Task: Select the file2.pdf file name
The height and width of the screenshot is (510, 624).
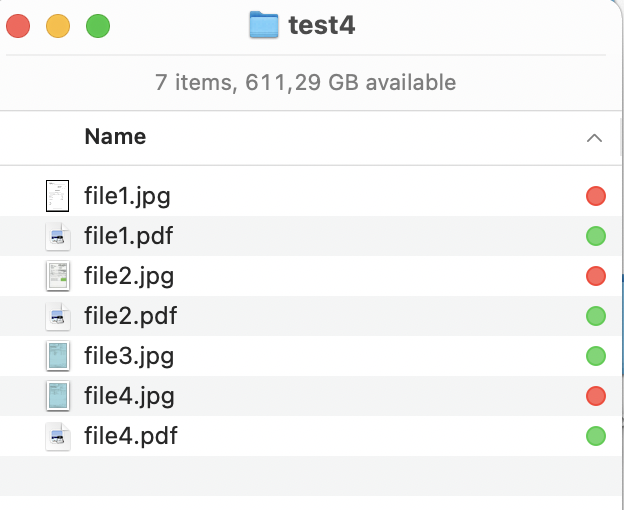Action: pyautogui.click(x=130, y=316)
